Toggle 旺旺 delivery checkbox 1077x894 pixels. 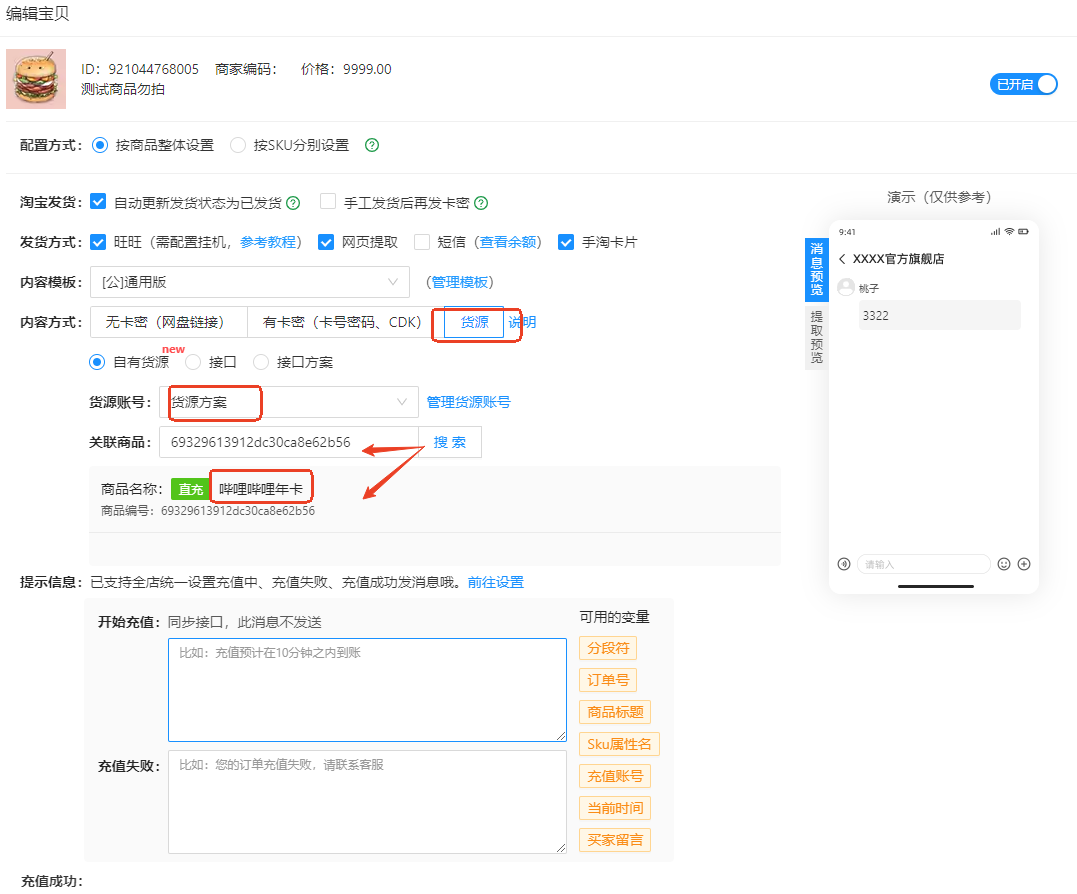click(x=98, y=242)
